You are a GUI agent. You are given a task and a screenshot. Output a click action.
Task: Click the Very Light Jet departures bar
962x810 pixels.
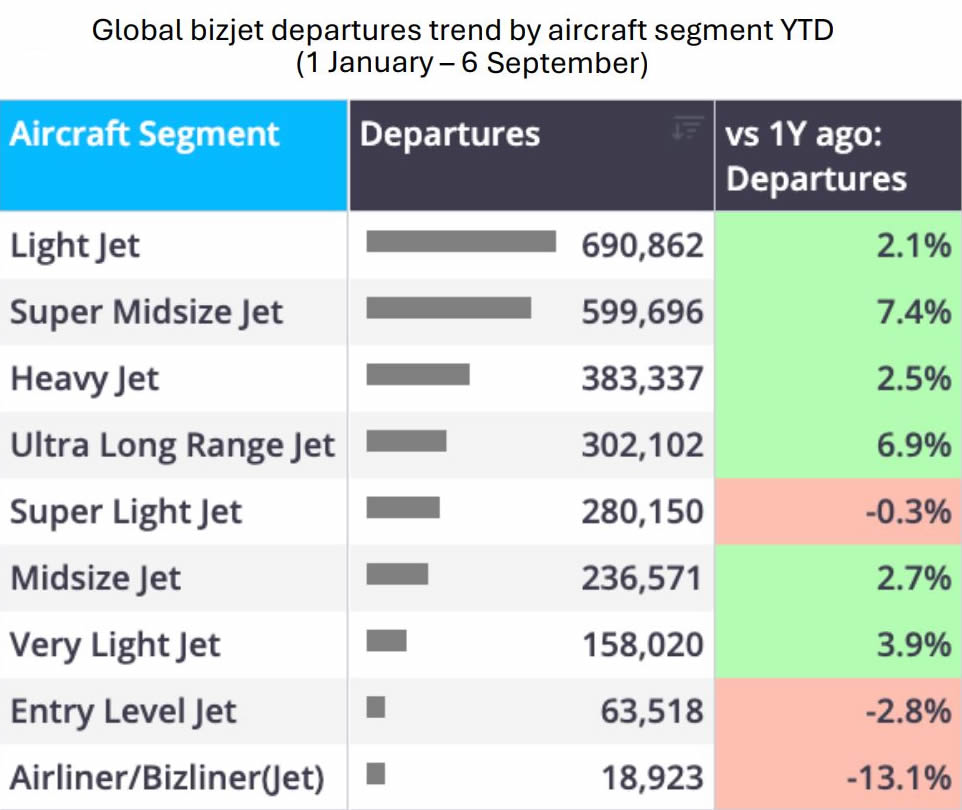coord(387,641)
